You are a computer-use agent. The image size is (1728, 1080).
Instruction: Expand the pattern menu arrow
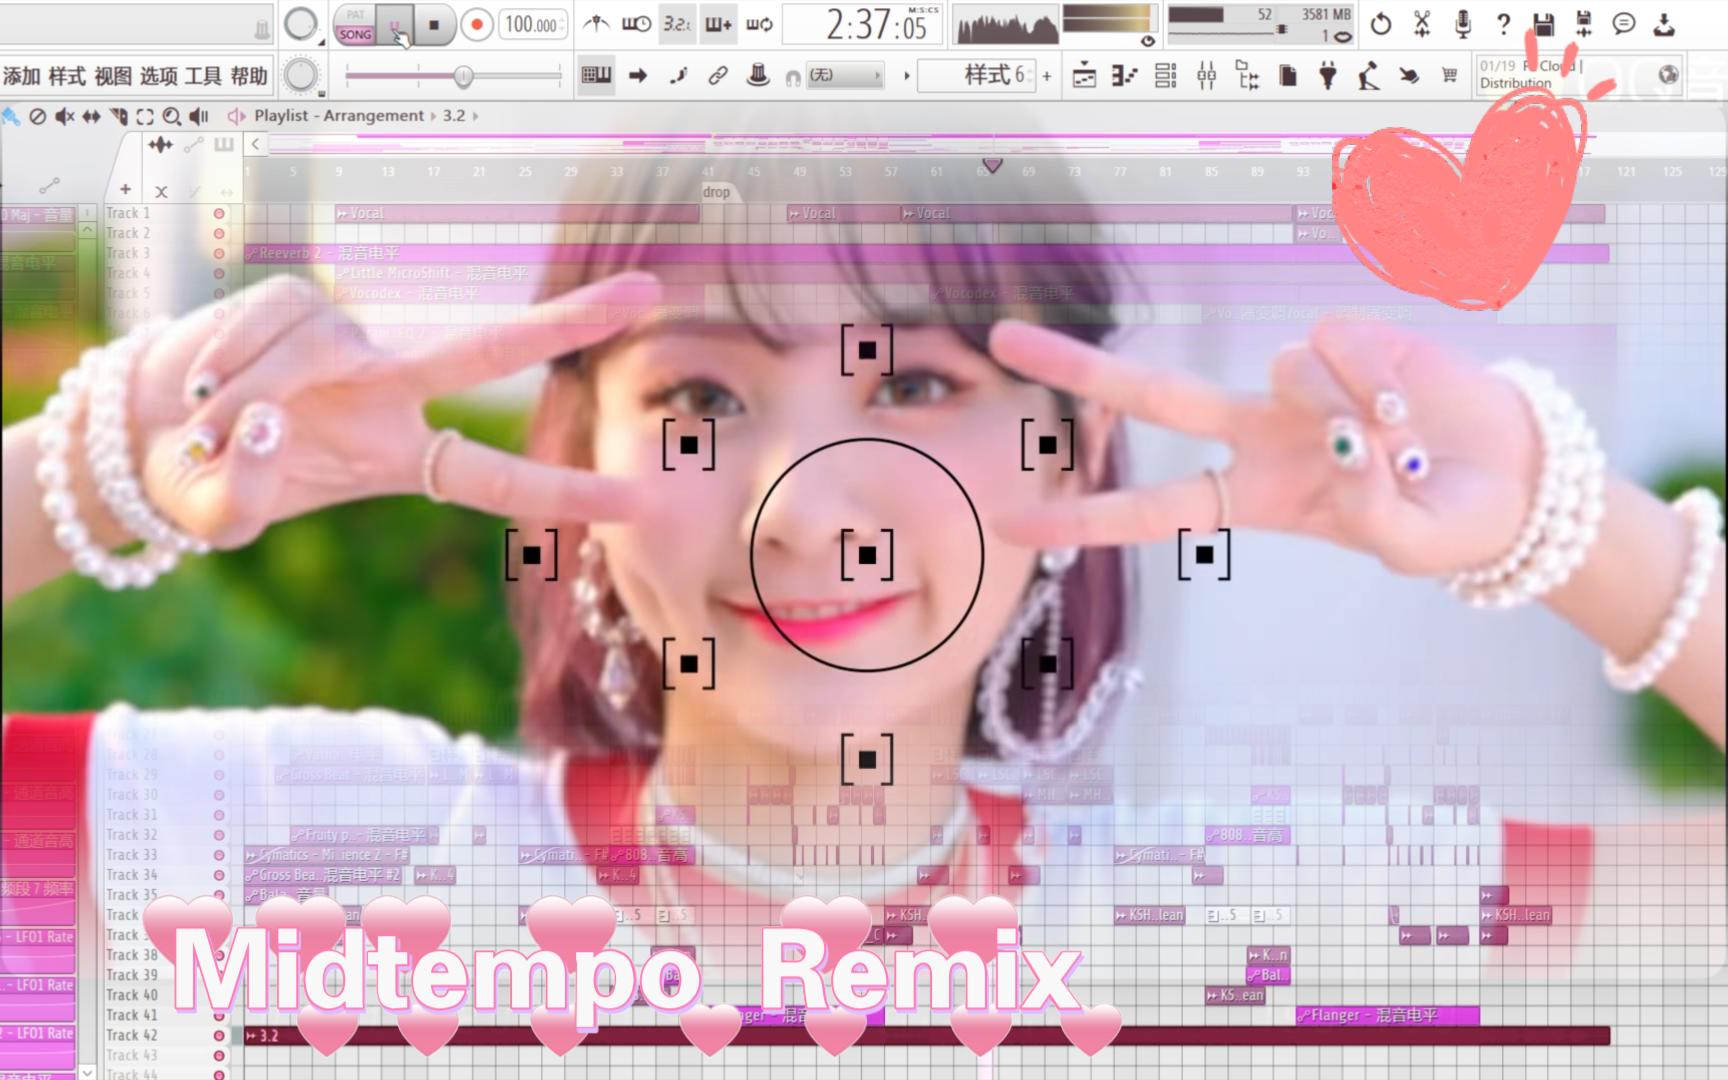tap(906, 75)
